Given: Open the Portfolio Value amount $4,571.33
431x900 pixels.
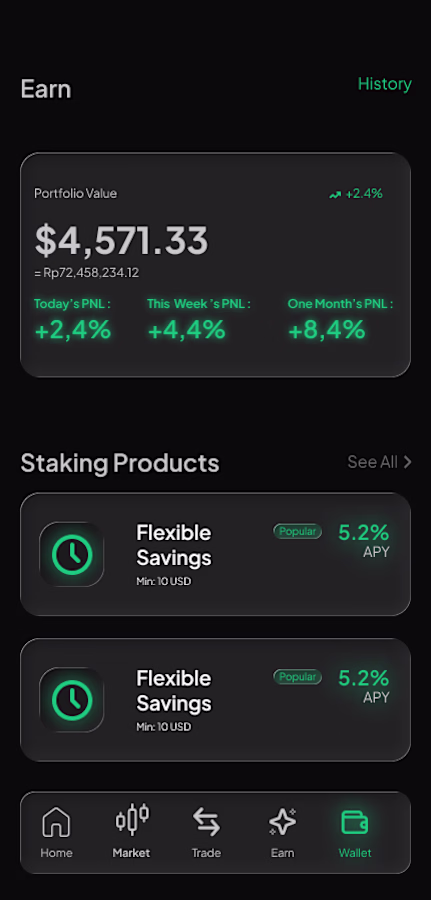Looking at the screenshot, I should click(x=121, y=240).
